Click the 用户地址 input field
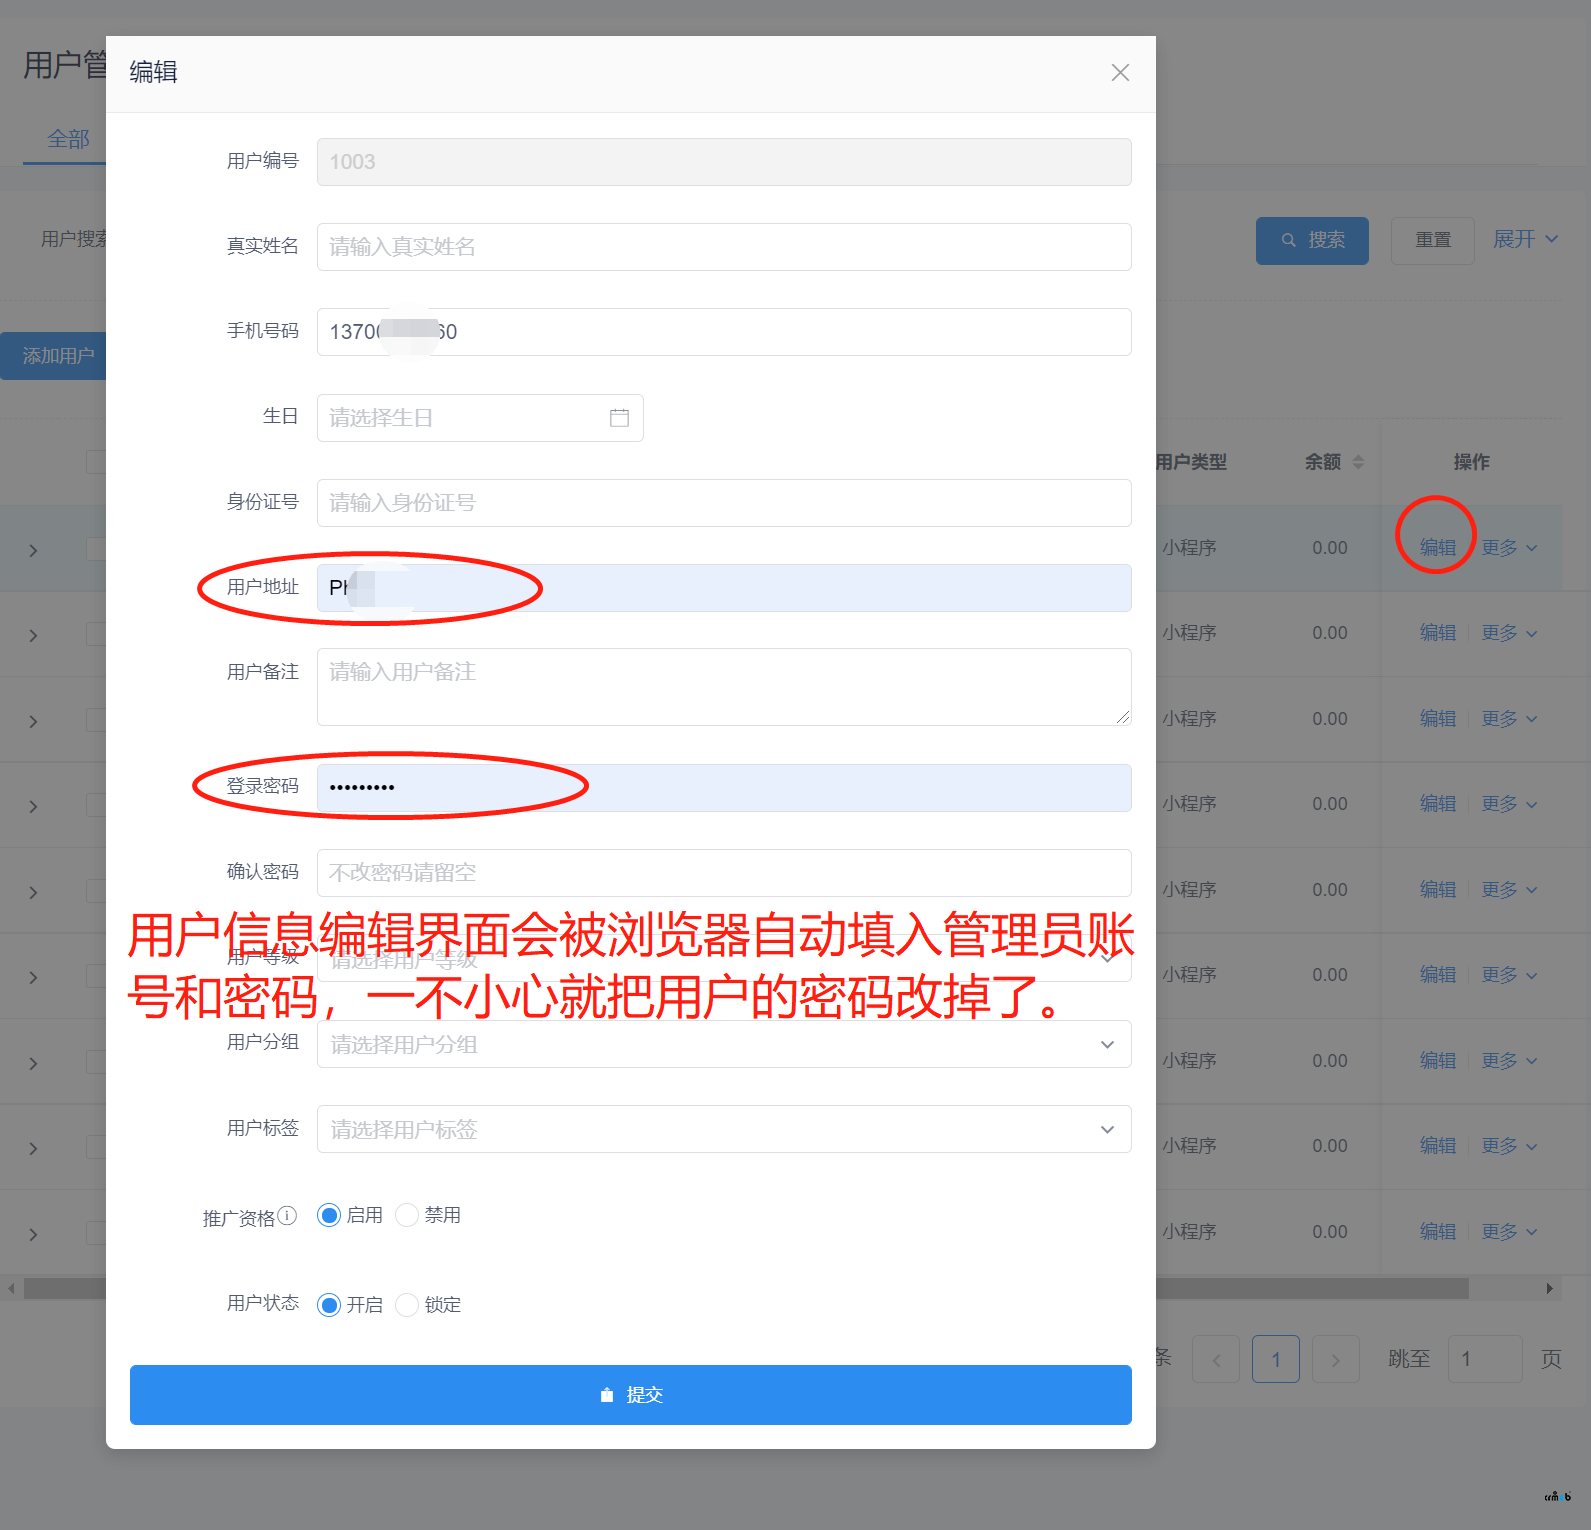The image size is (1591, 1530). coord(724,588)
